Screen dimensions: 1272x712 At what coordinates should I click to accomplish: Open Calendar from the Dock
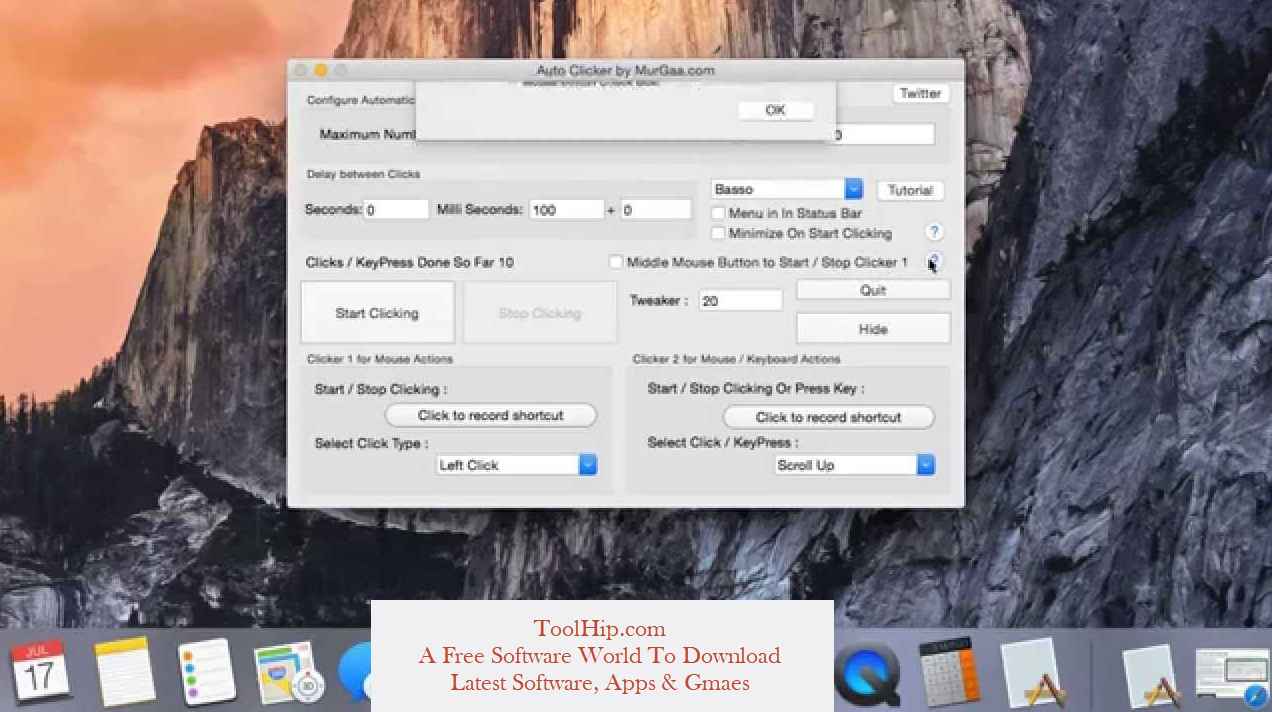(40, 672)
